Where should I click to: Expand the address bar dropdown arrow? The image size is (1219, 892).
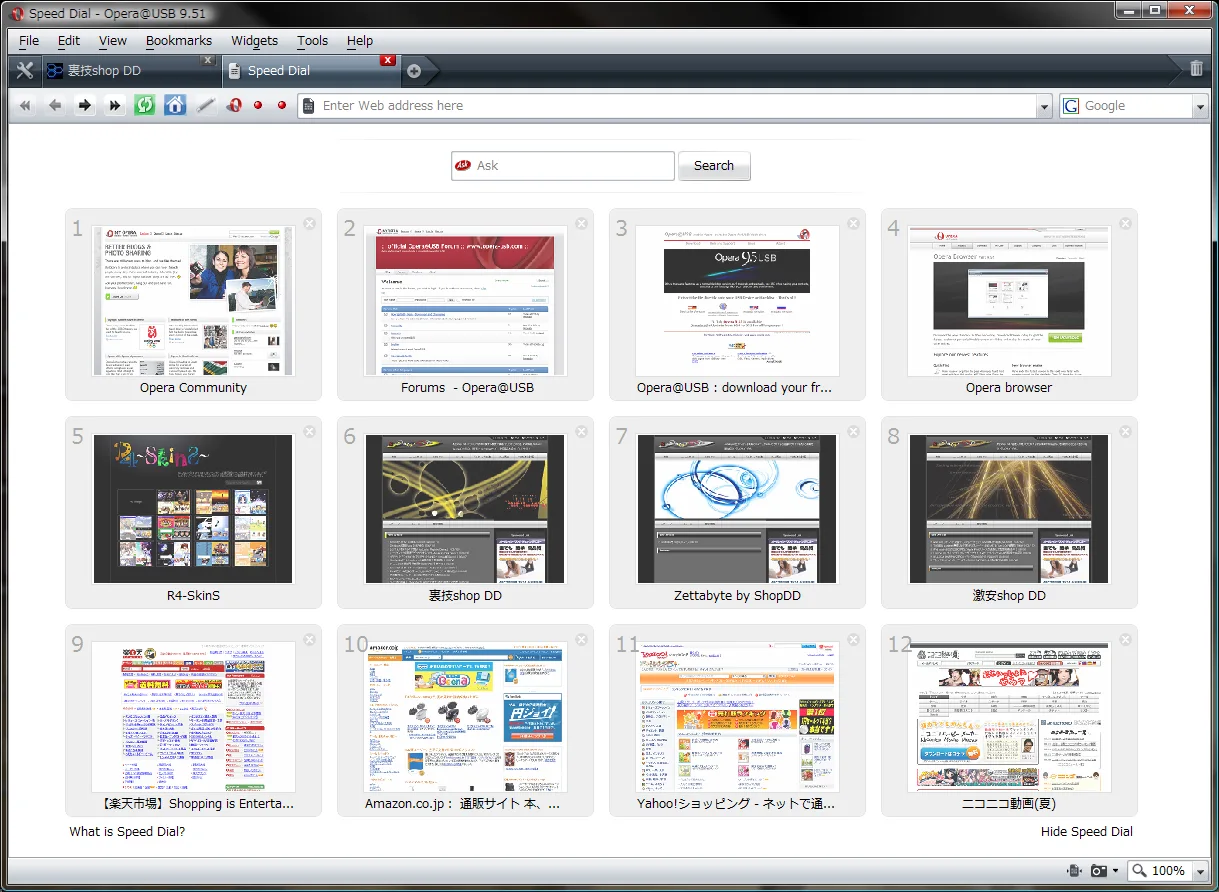tap(1044, 106)
